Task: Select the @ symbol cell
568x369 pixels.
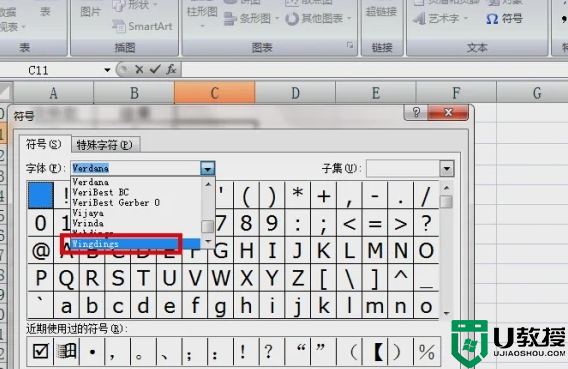Action: click(41, 251)
